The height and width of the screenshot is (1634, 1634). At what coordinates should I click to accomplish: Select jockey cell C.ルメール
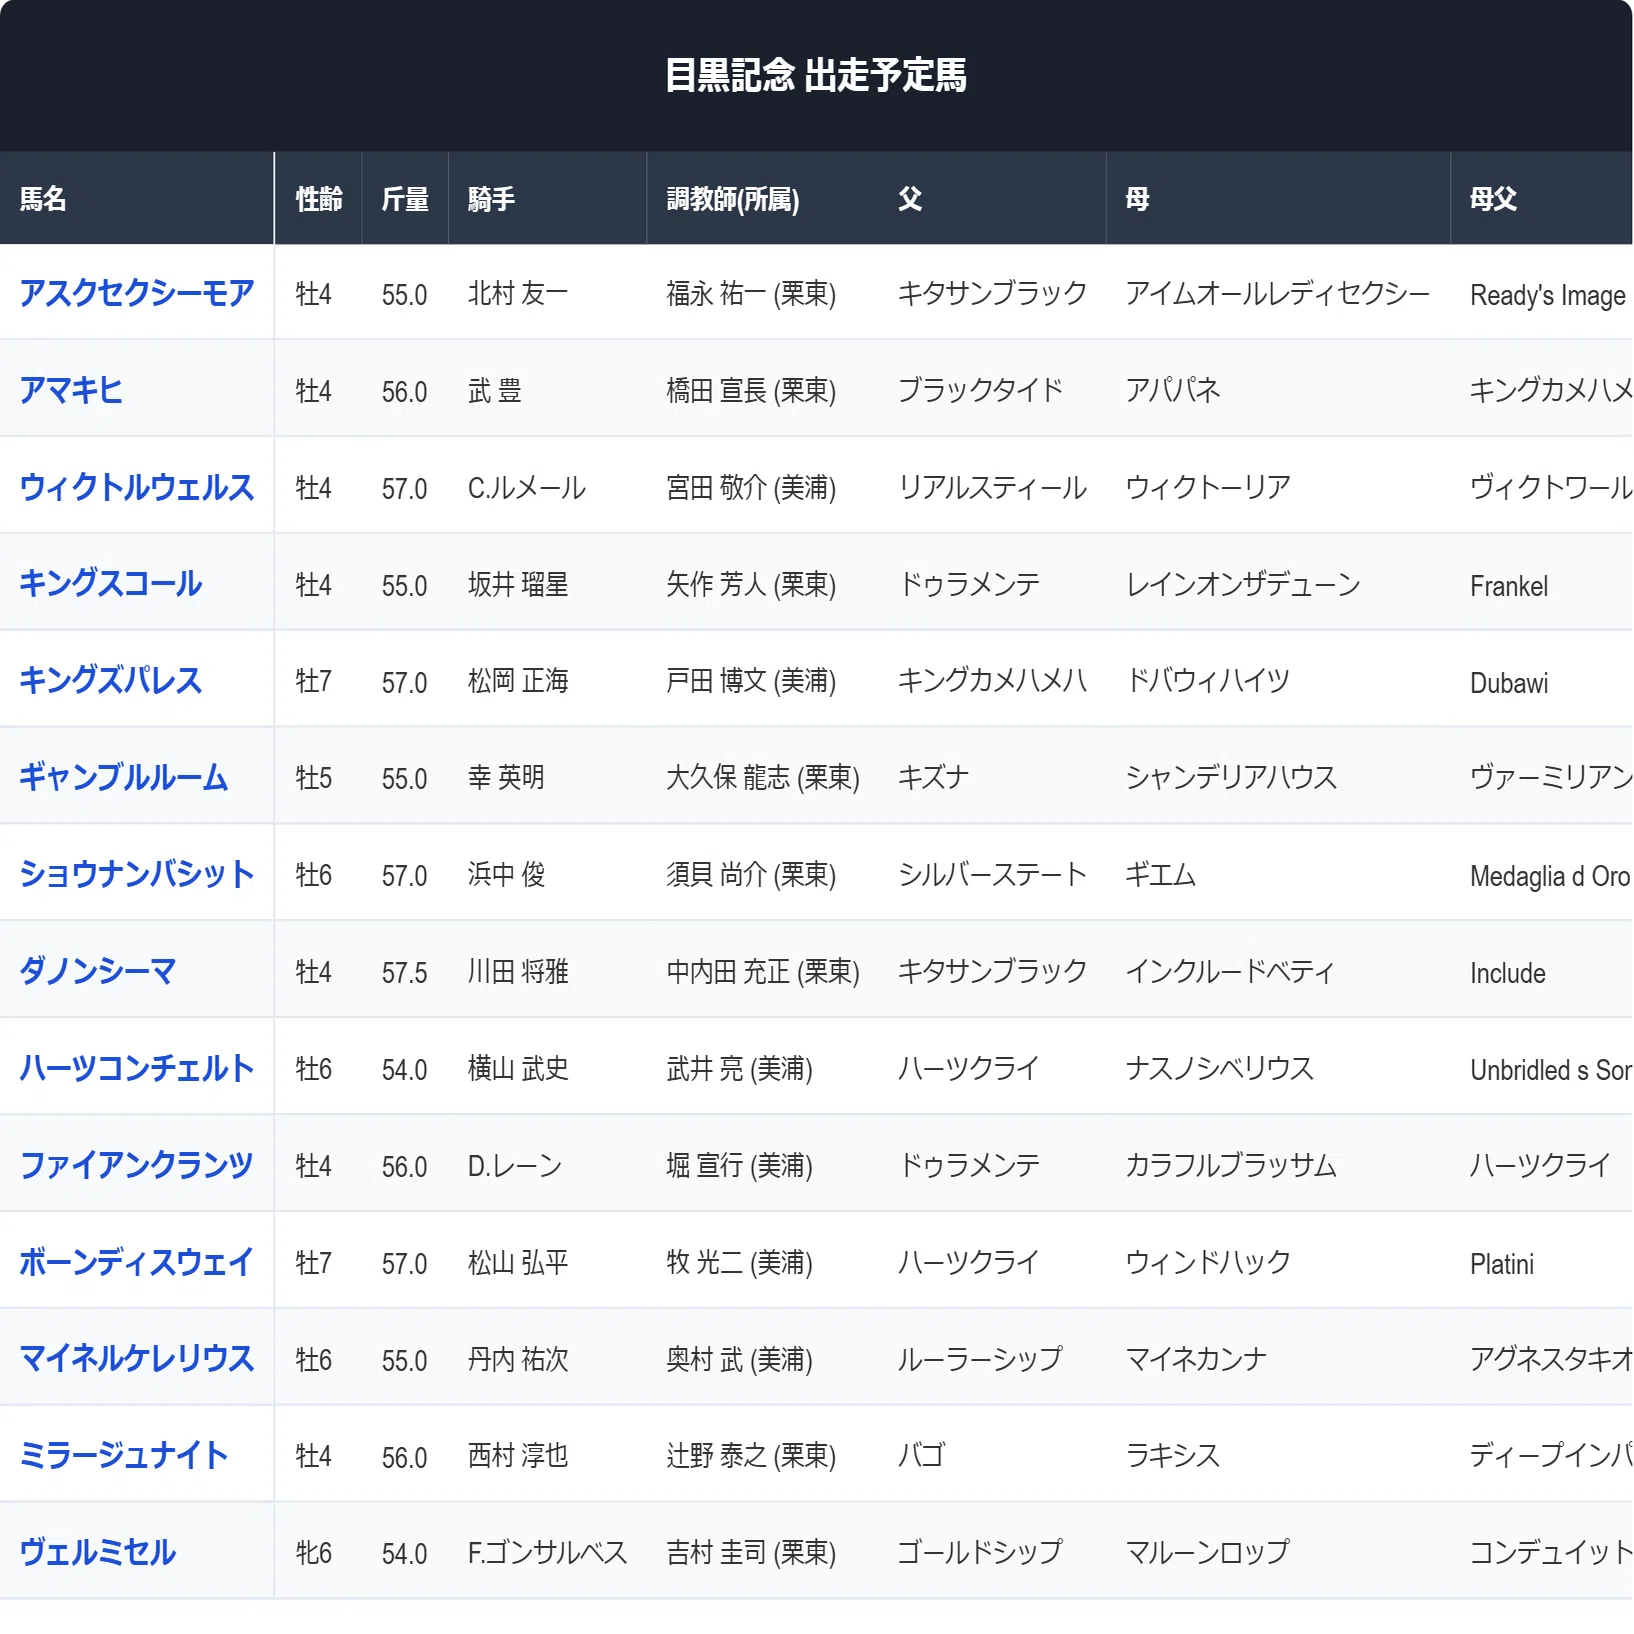[547, 487]
